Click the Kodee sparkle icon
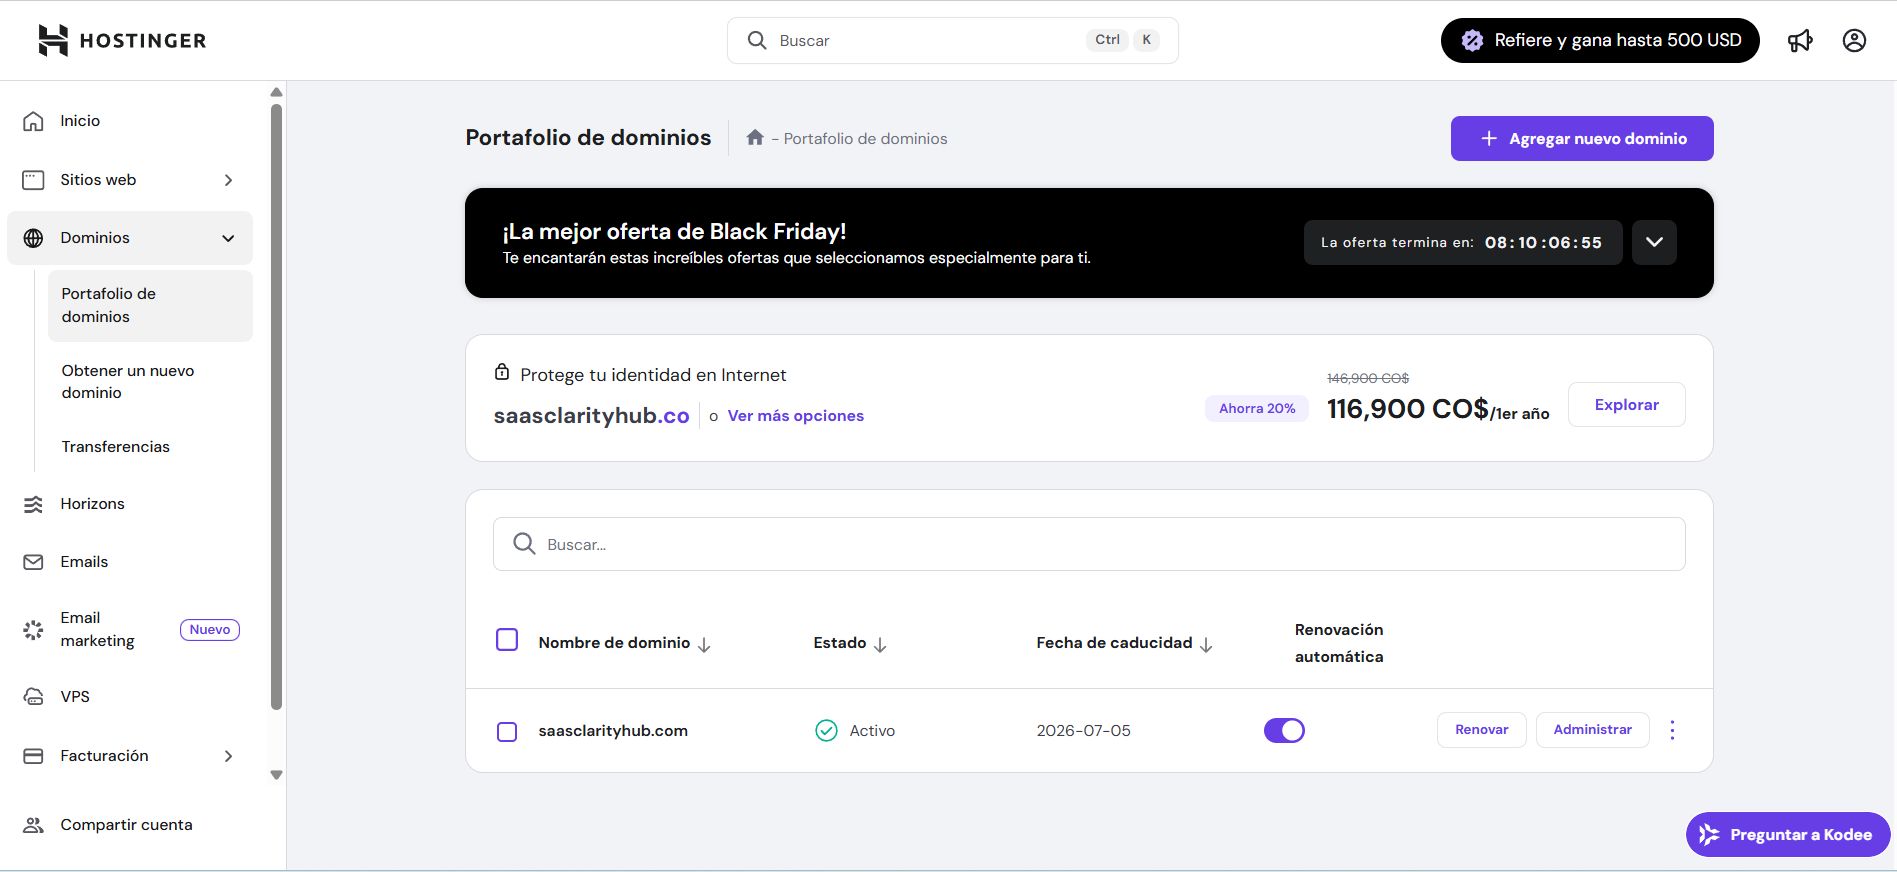Image resolution: width=1897 pixels, height=872 pixels. pyautogui.click(x=1709, y=834)
